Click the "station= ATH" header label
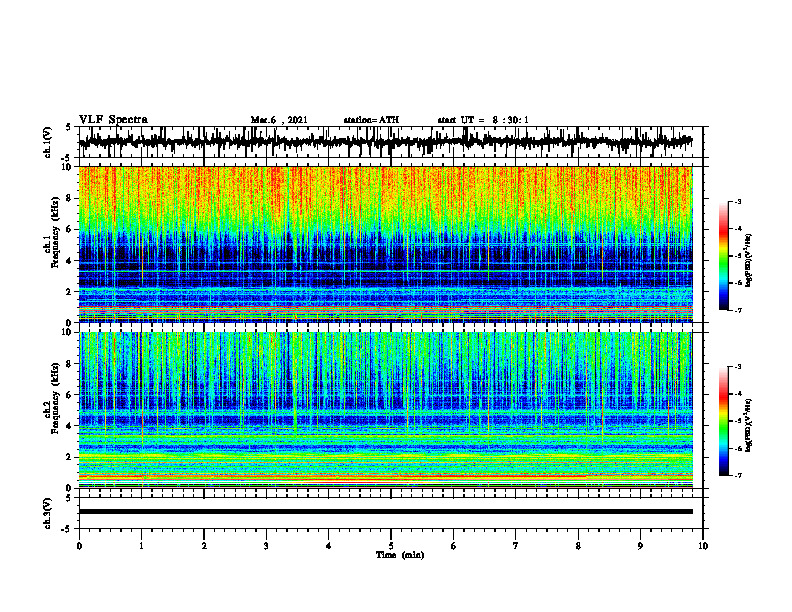The image size is (792, 612). click(x=371, y=120)
